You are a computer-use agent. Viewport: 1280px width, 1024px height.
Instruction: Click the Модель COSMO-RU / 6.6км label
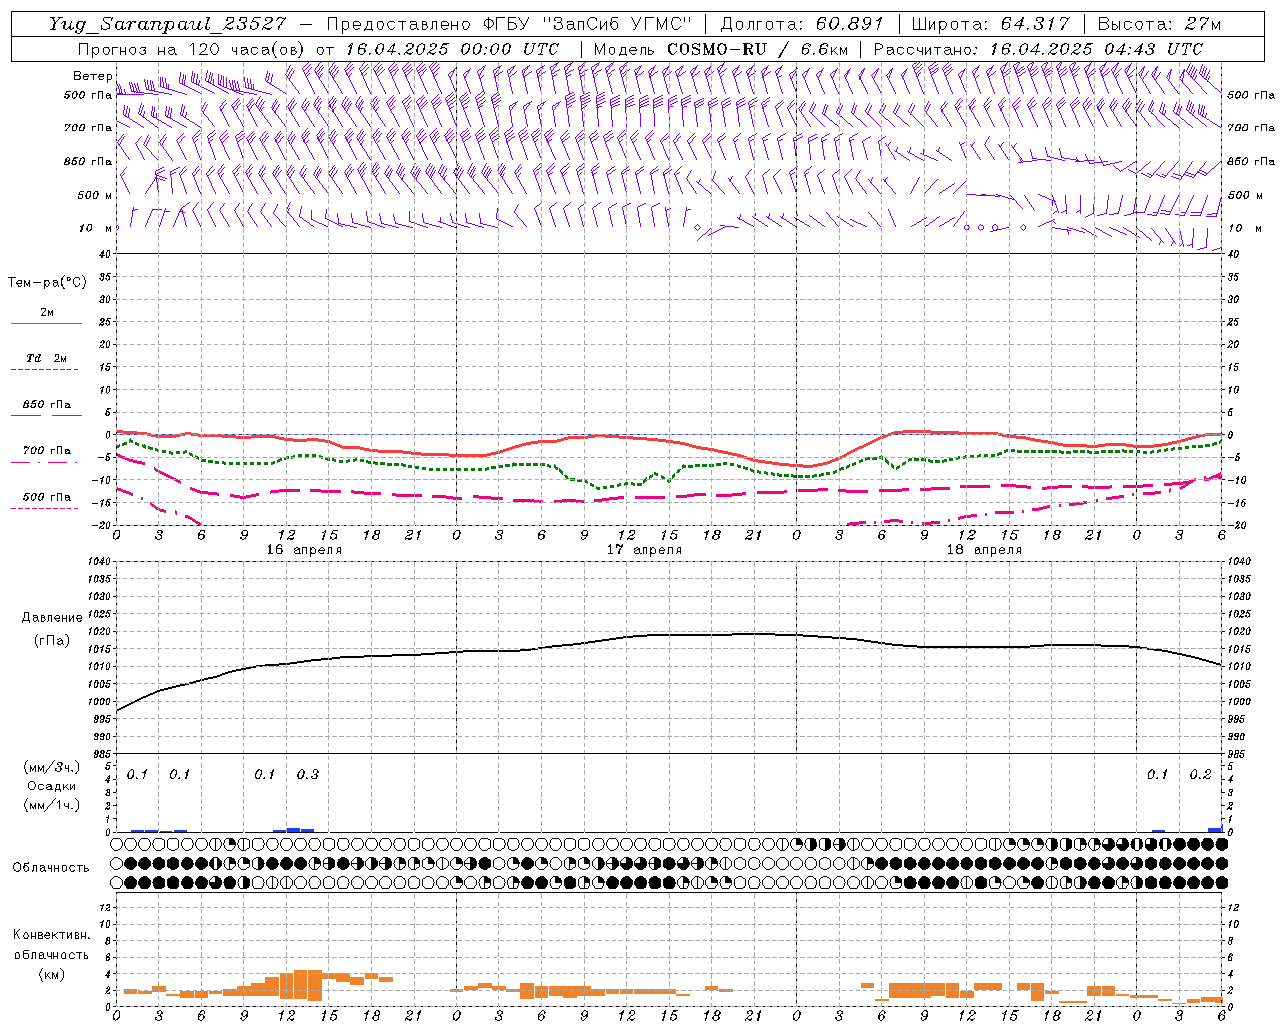pos(721,49)
